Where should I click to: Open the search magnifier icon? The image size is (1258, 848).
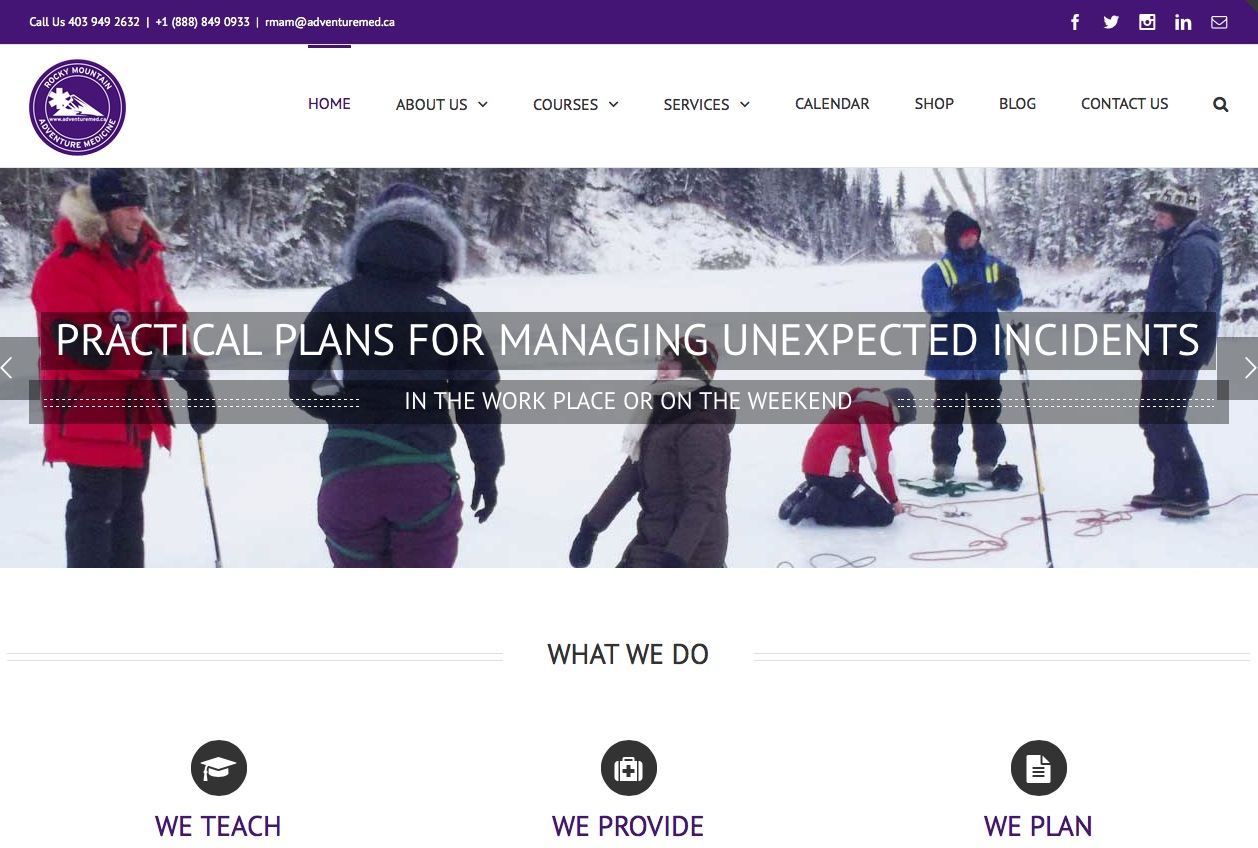pyautogui.click(x=1220, y=104)
